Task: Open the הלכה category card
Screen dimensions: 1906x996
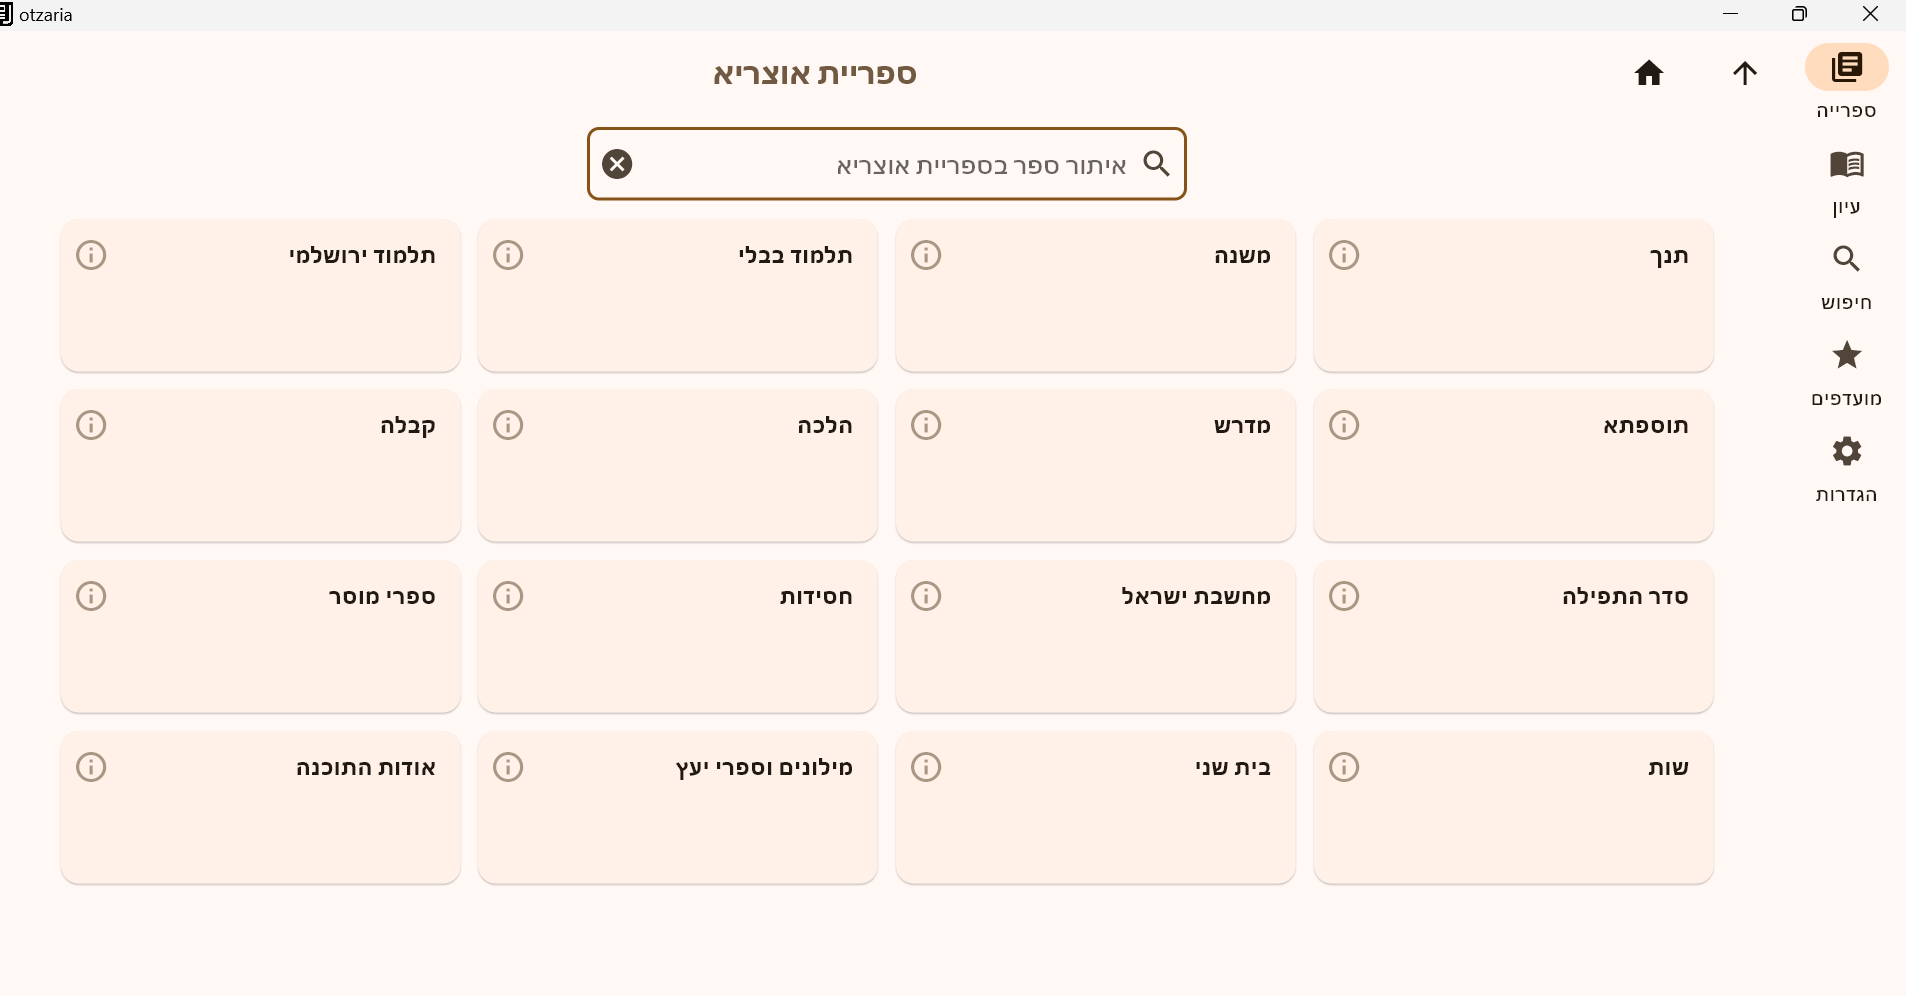Action: pyautogui.click(x=678, y=466)
